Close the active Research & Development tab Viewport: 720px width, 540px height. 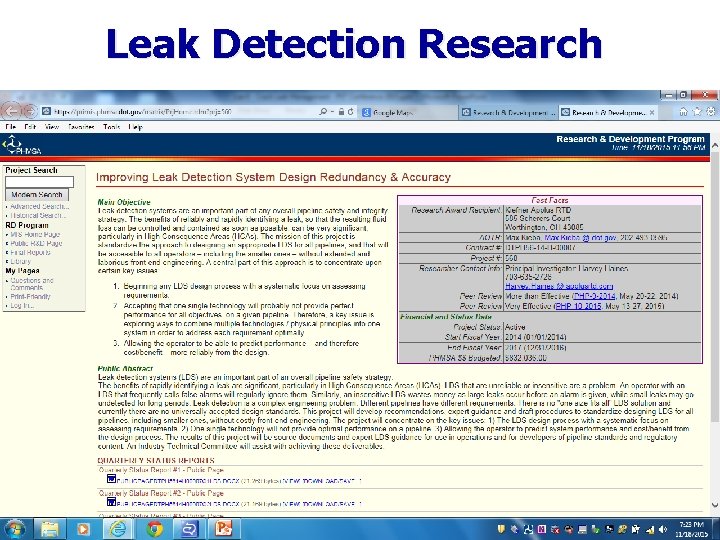coord(652,112)
